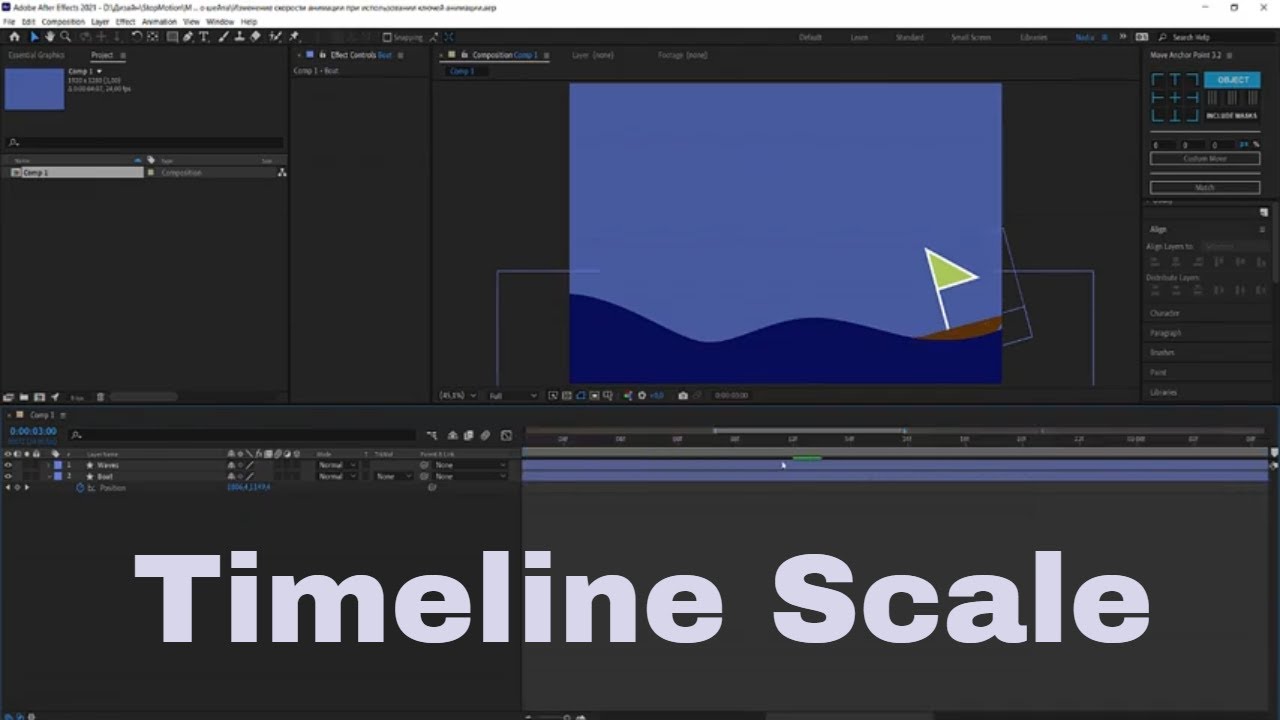Click the Home icon in the toolbar
Image resolution: width=1280 pixels, height=720 pixels.
click(x=14, y=37)
